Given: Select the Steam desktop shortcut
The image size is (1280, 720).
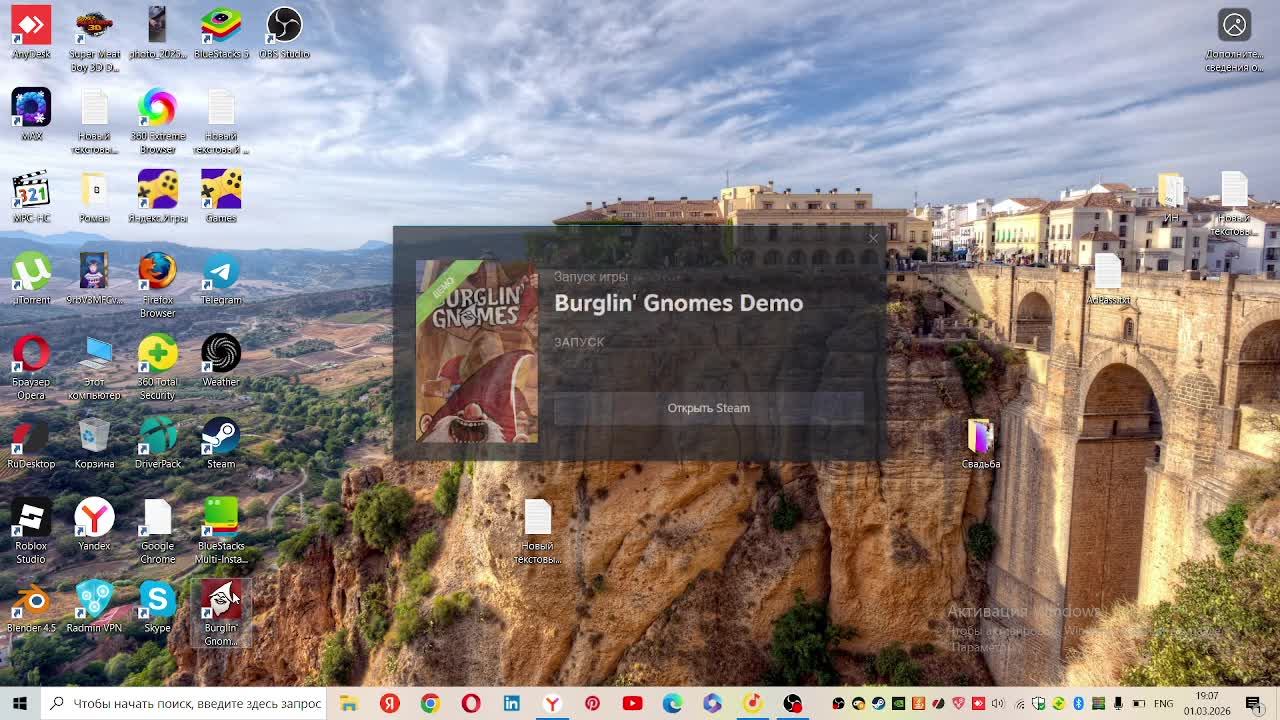Looking at the screenshot, I should [221, 443].
